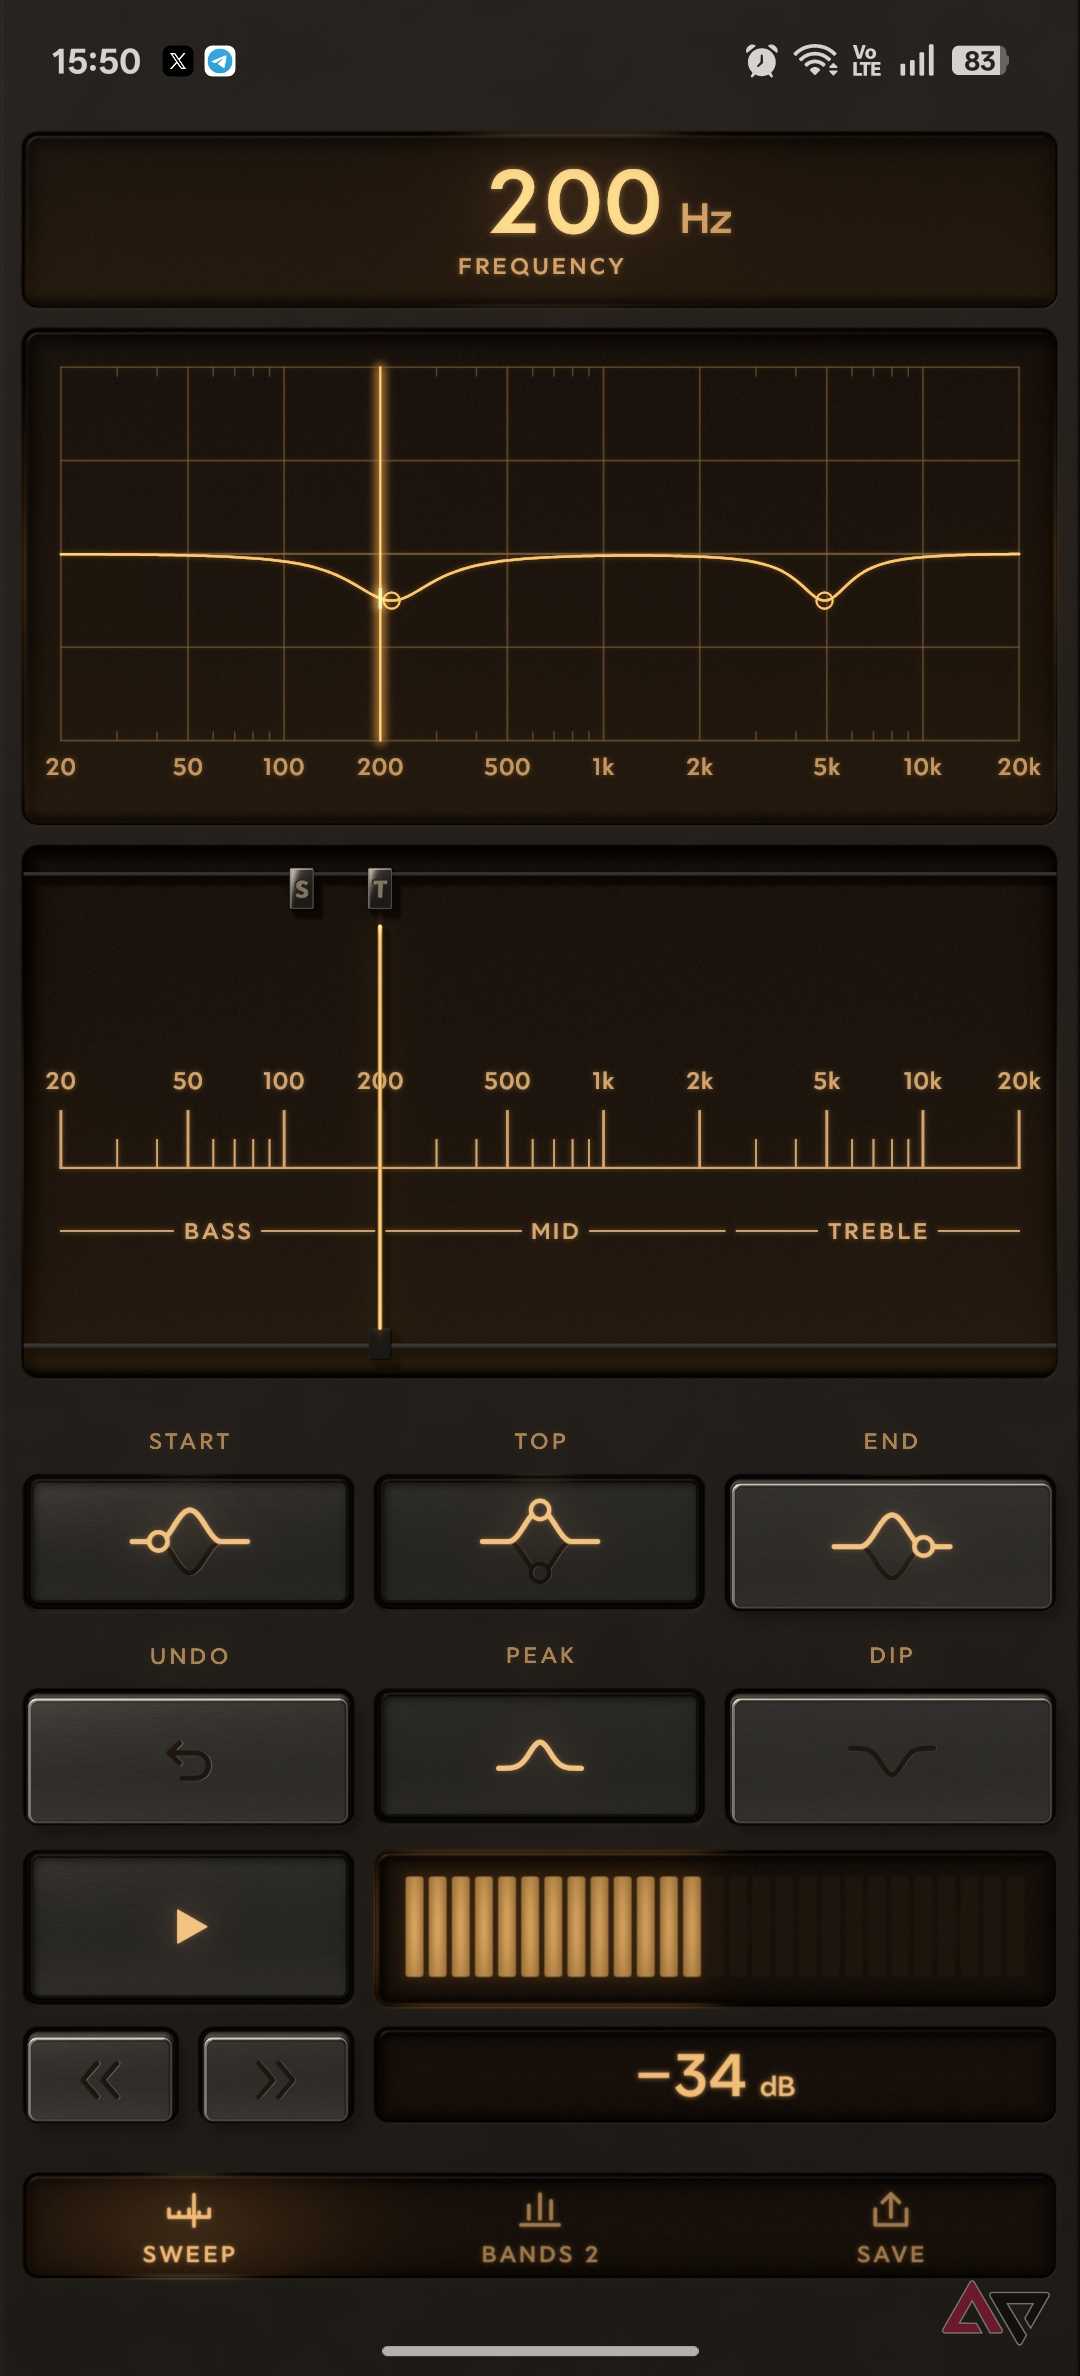Image resolution: width=1080 pixels, height=2376 pixels.
Task: Open the Telegram notification icon
Action: pyautogui.click(x=220, y=61)
